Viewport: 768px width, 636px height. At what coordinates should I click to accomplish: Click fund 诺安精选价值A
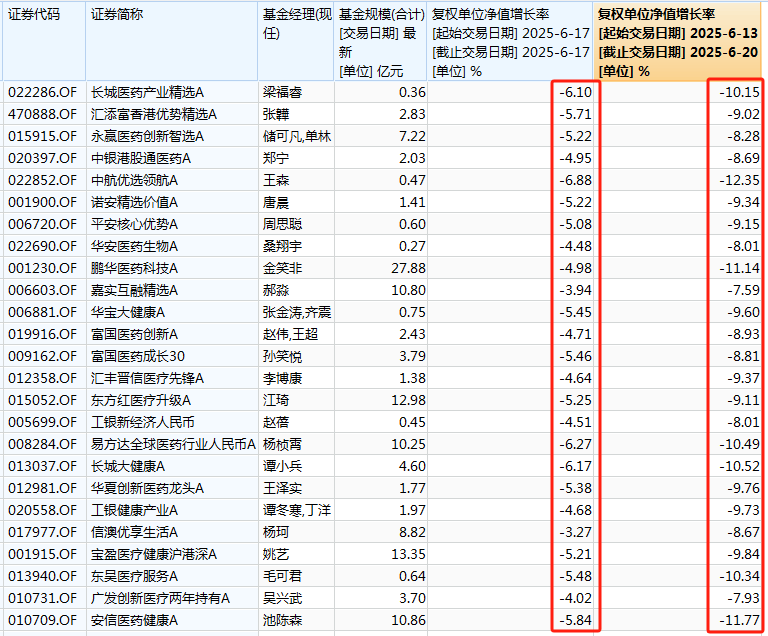pyautogui.click(x=134, y=202)
